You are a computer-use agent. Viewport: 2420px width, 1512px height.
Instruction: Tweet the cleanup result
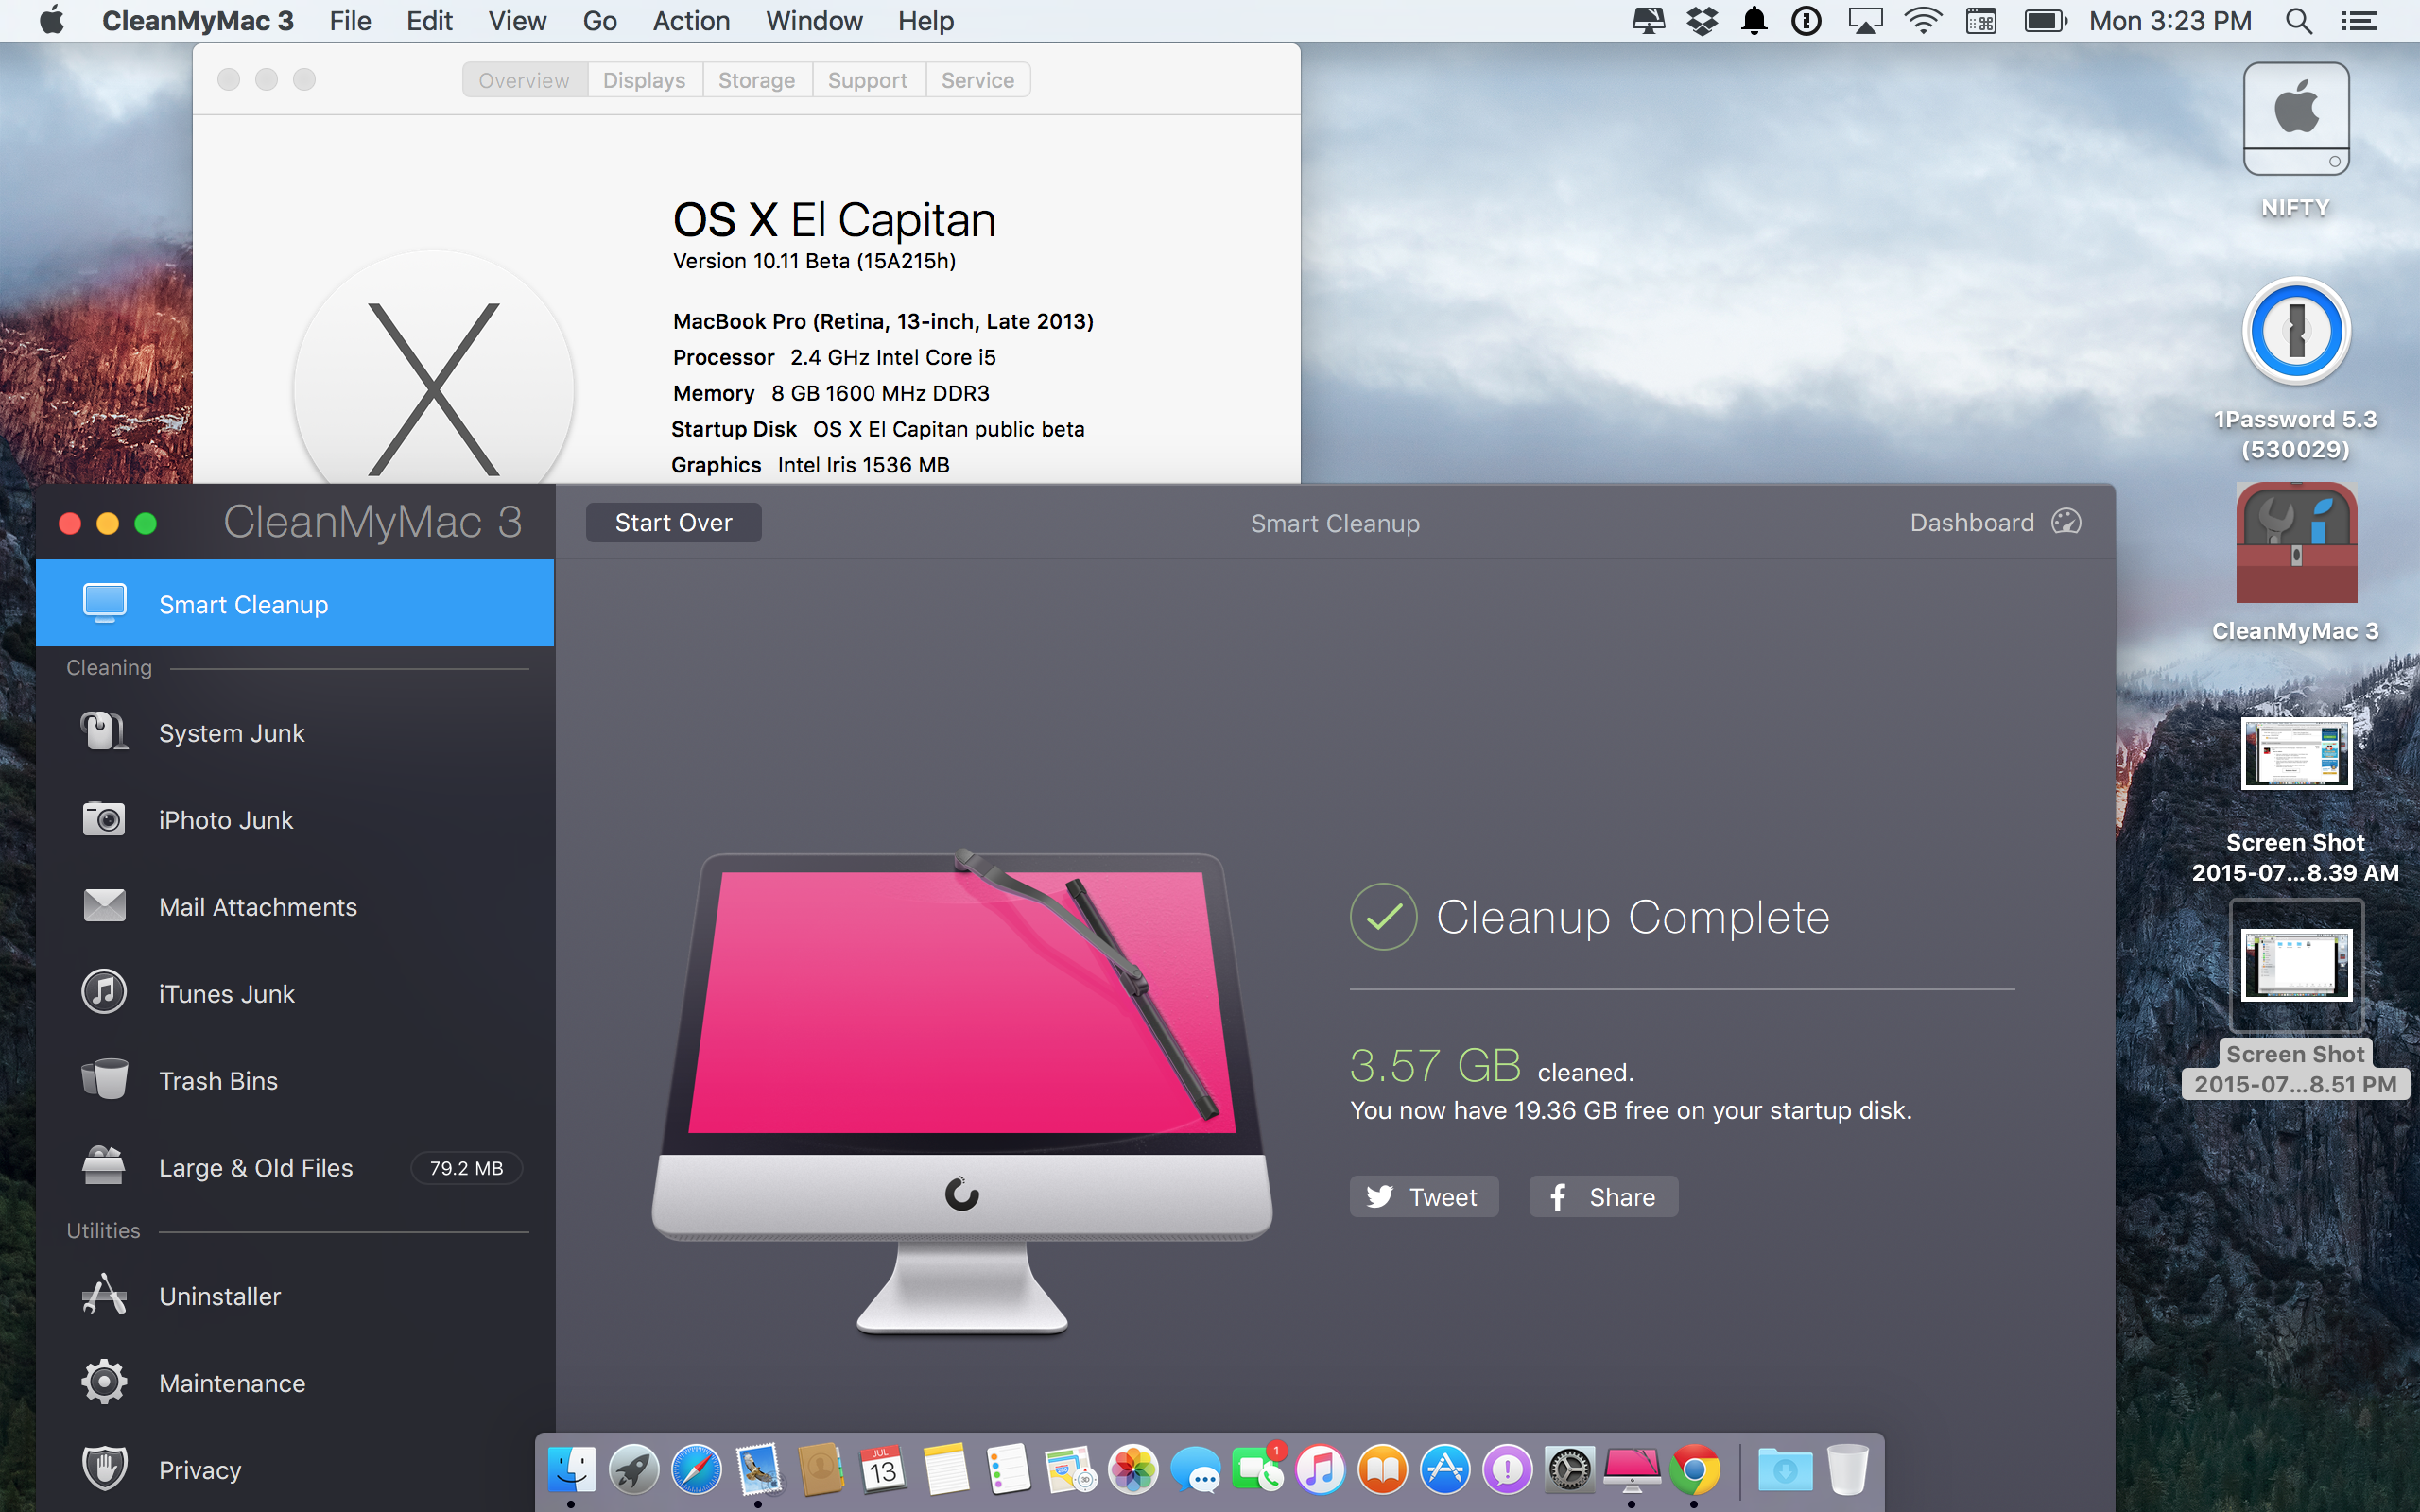click(x=1423, y=1197)
